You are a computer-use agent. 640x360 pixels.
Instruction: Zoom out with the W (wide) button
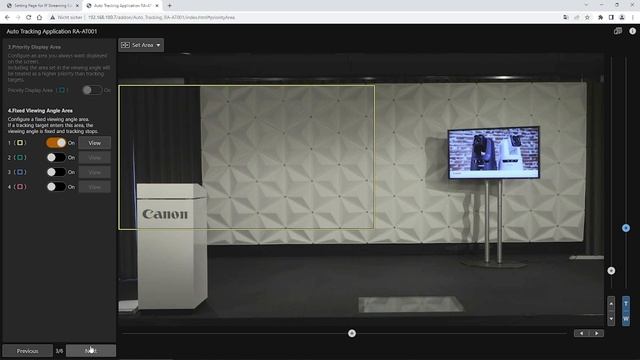tap(626, 319)
